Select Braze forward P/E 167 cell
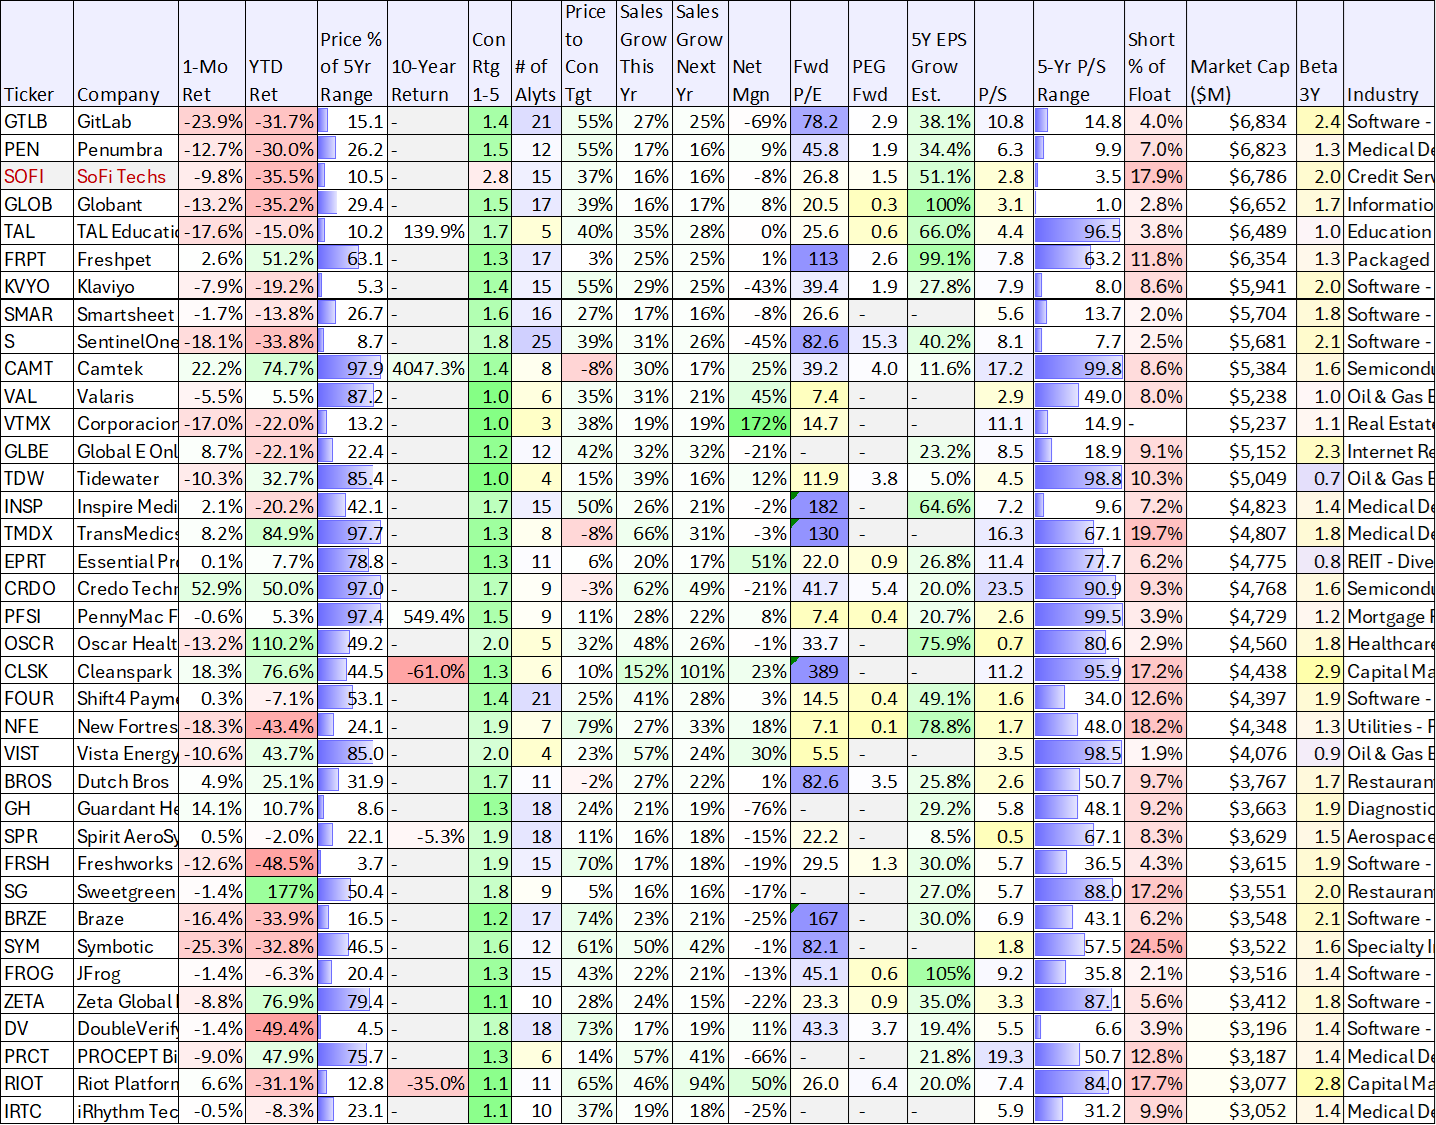Image resolution: width=1436 pixels, height=1125 pixels. 819,919
